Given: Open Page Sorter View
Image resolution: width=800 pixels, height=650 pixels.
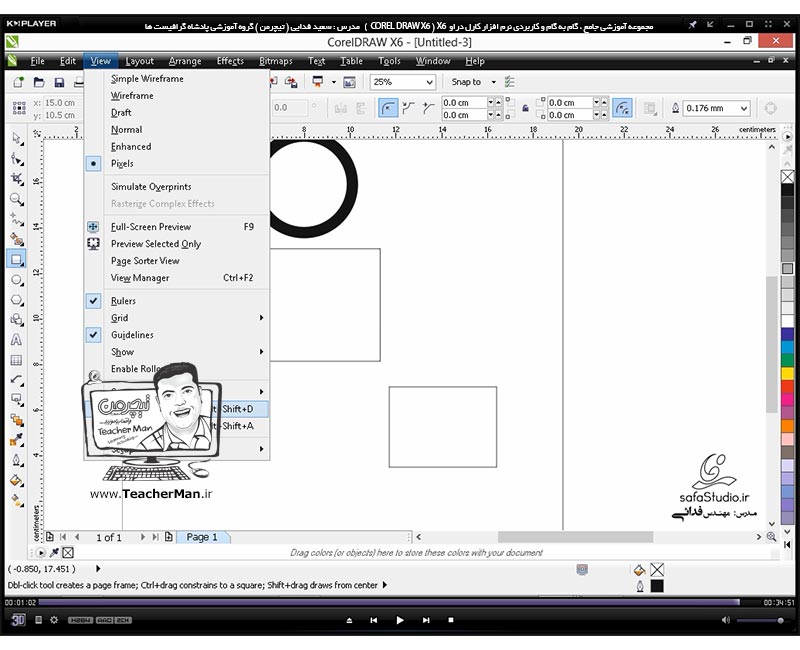Looking at the screenshot, I should coord(177,261).
